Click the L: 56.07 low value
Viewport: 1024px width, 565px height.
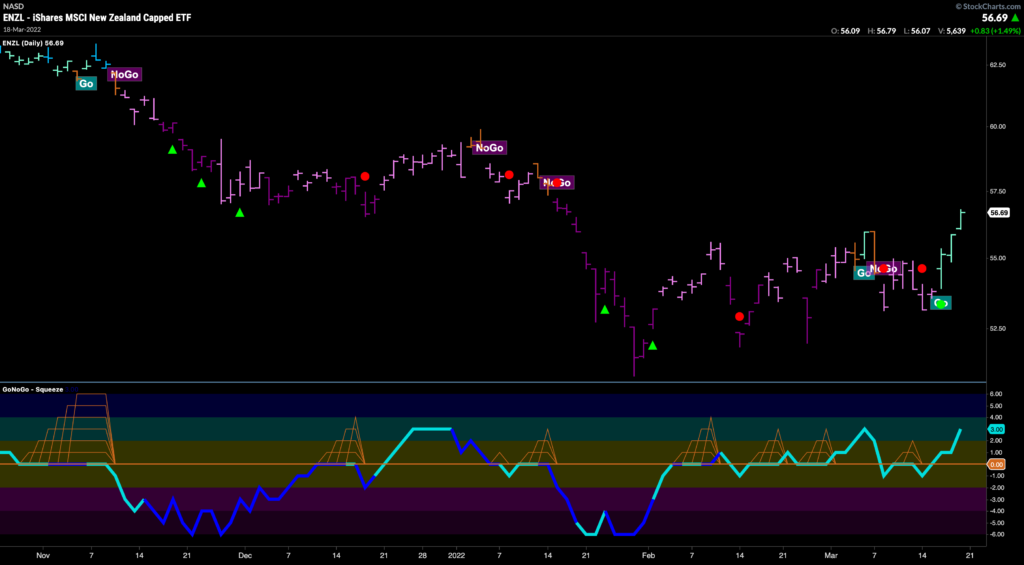coord(917,30)
